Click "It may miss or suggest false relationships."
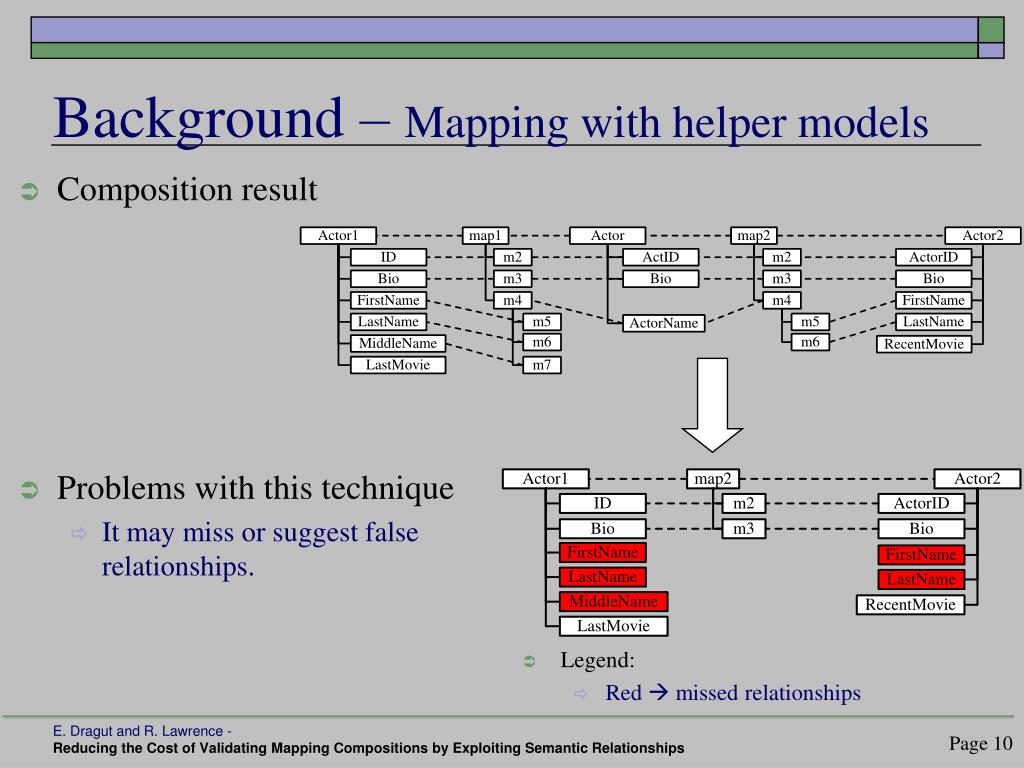This screenshot has height=768, width=1024. click(259, 549)
